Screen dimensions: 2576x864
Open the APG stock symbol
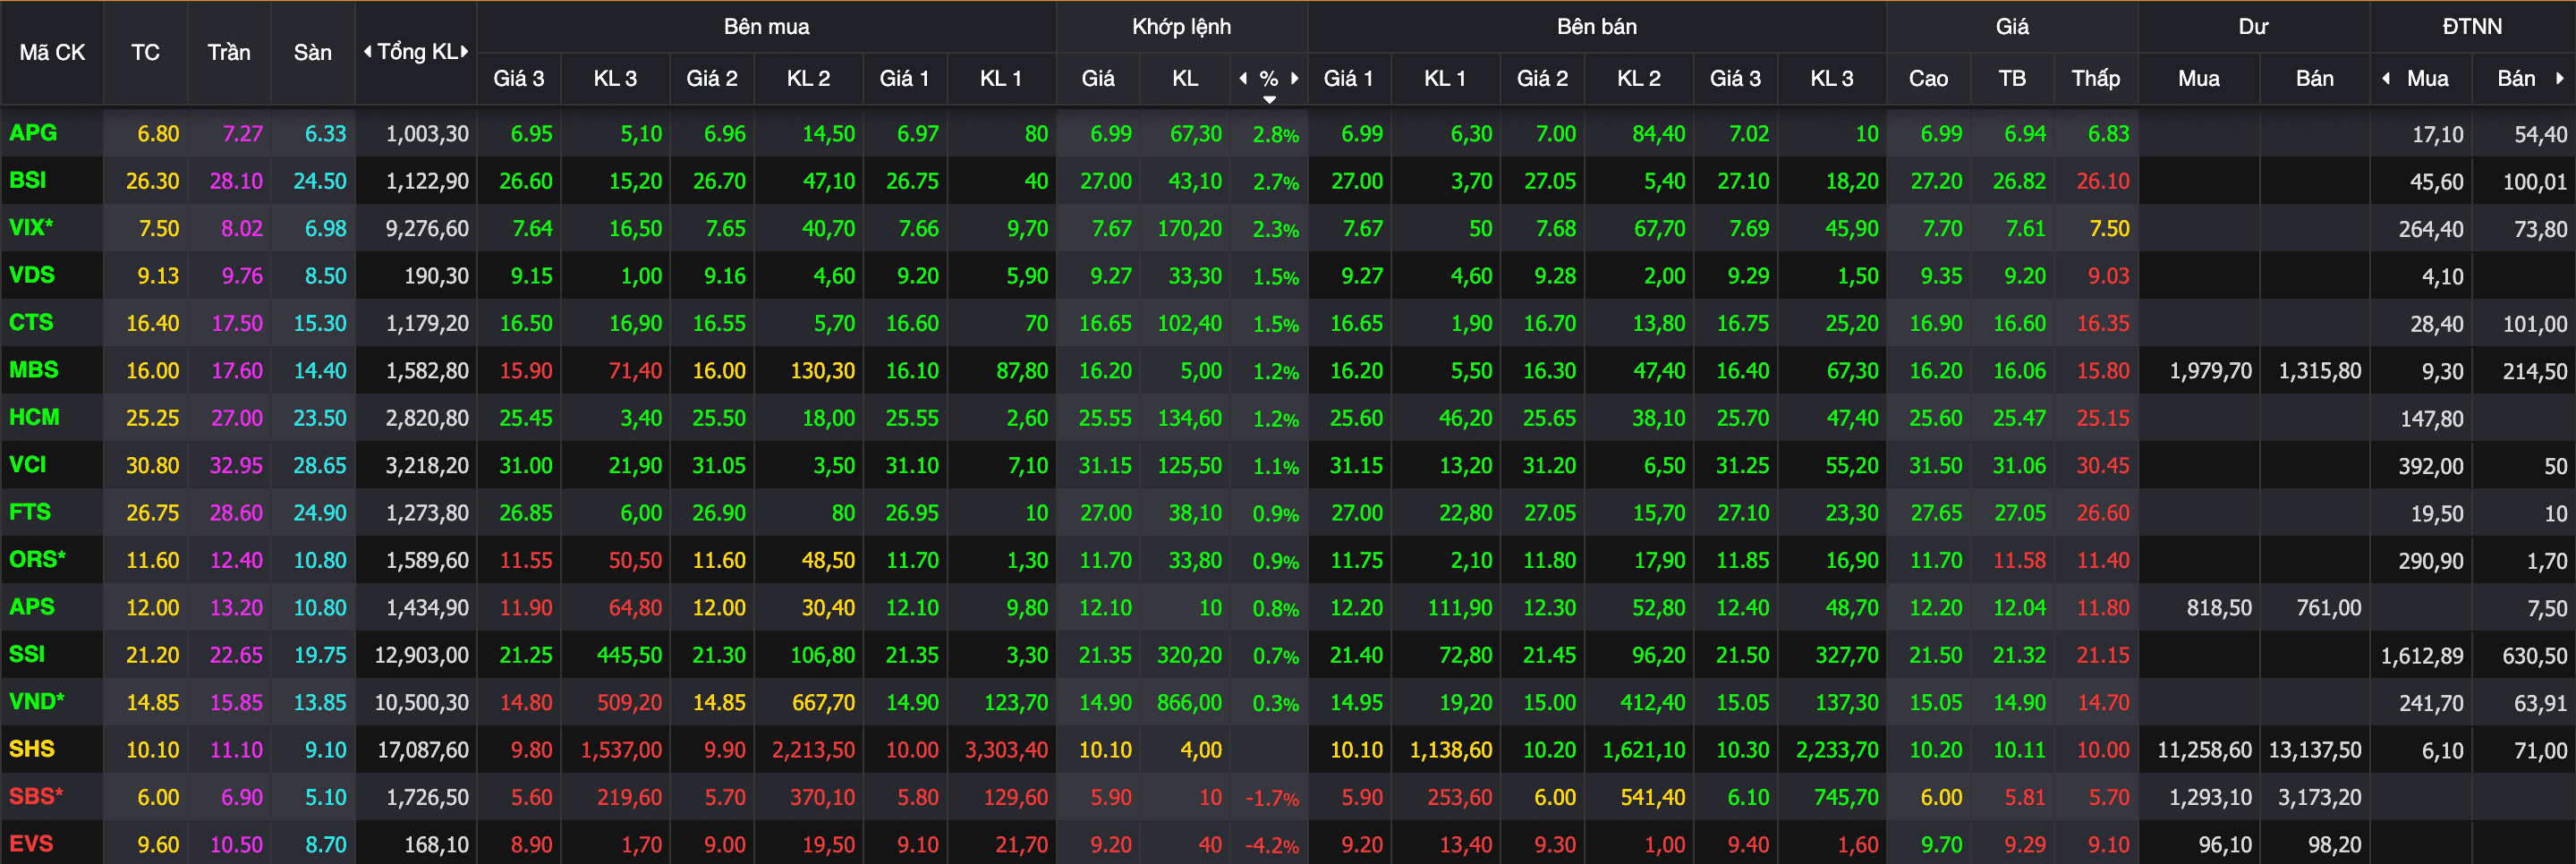pos(33,133)
